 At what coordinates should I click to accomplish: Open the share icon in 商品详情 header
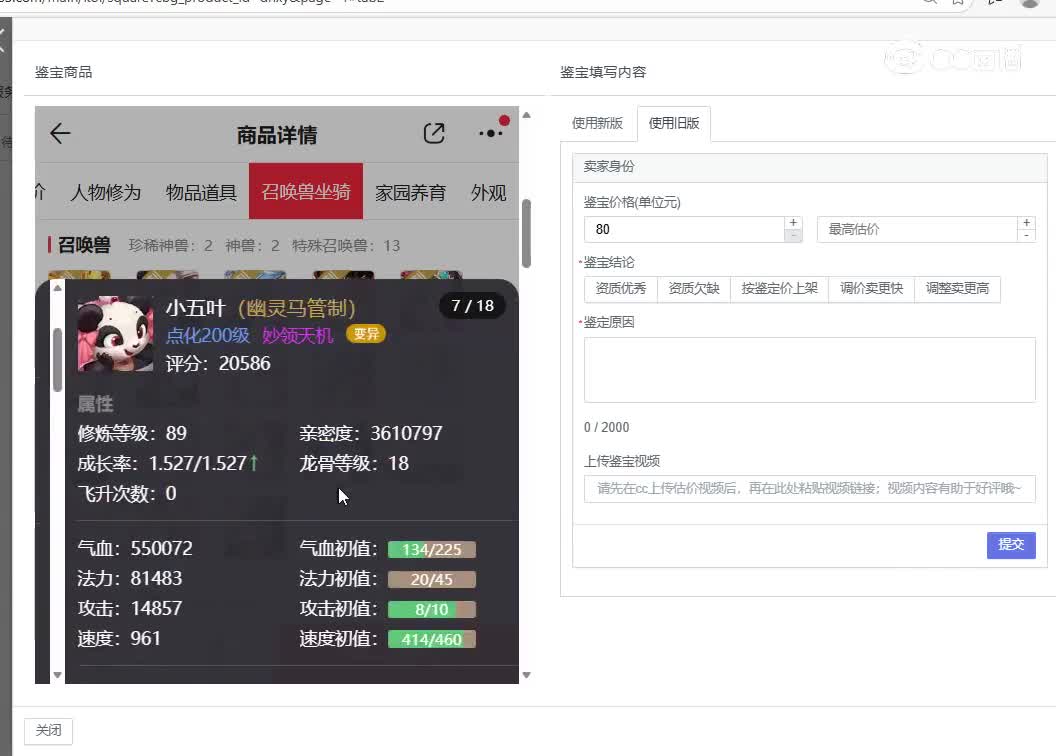(x=434, y=133)
